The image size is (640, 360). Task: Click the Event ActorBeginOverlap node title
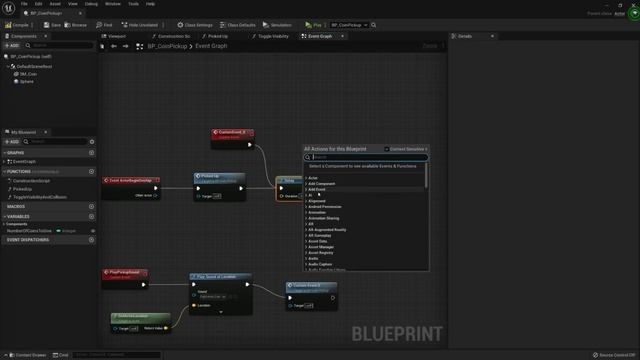[x=130, y=180]
